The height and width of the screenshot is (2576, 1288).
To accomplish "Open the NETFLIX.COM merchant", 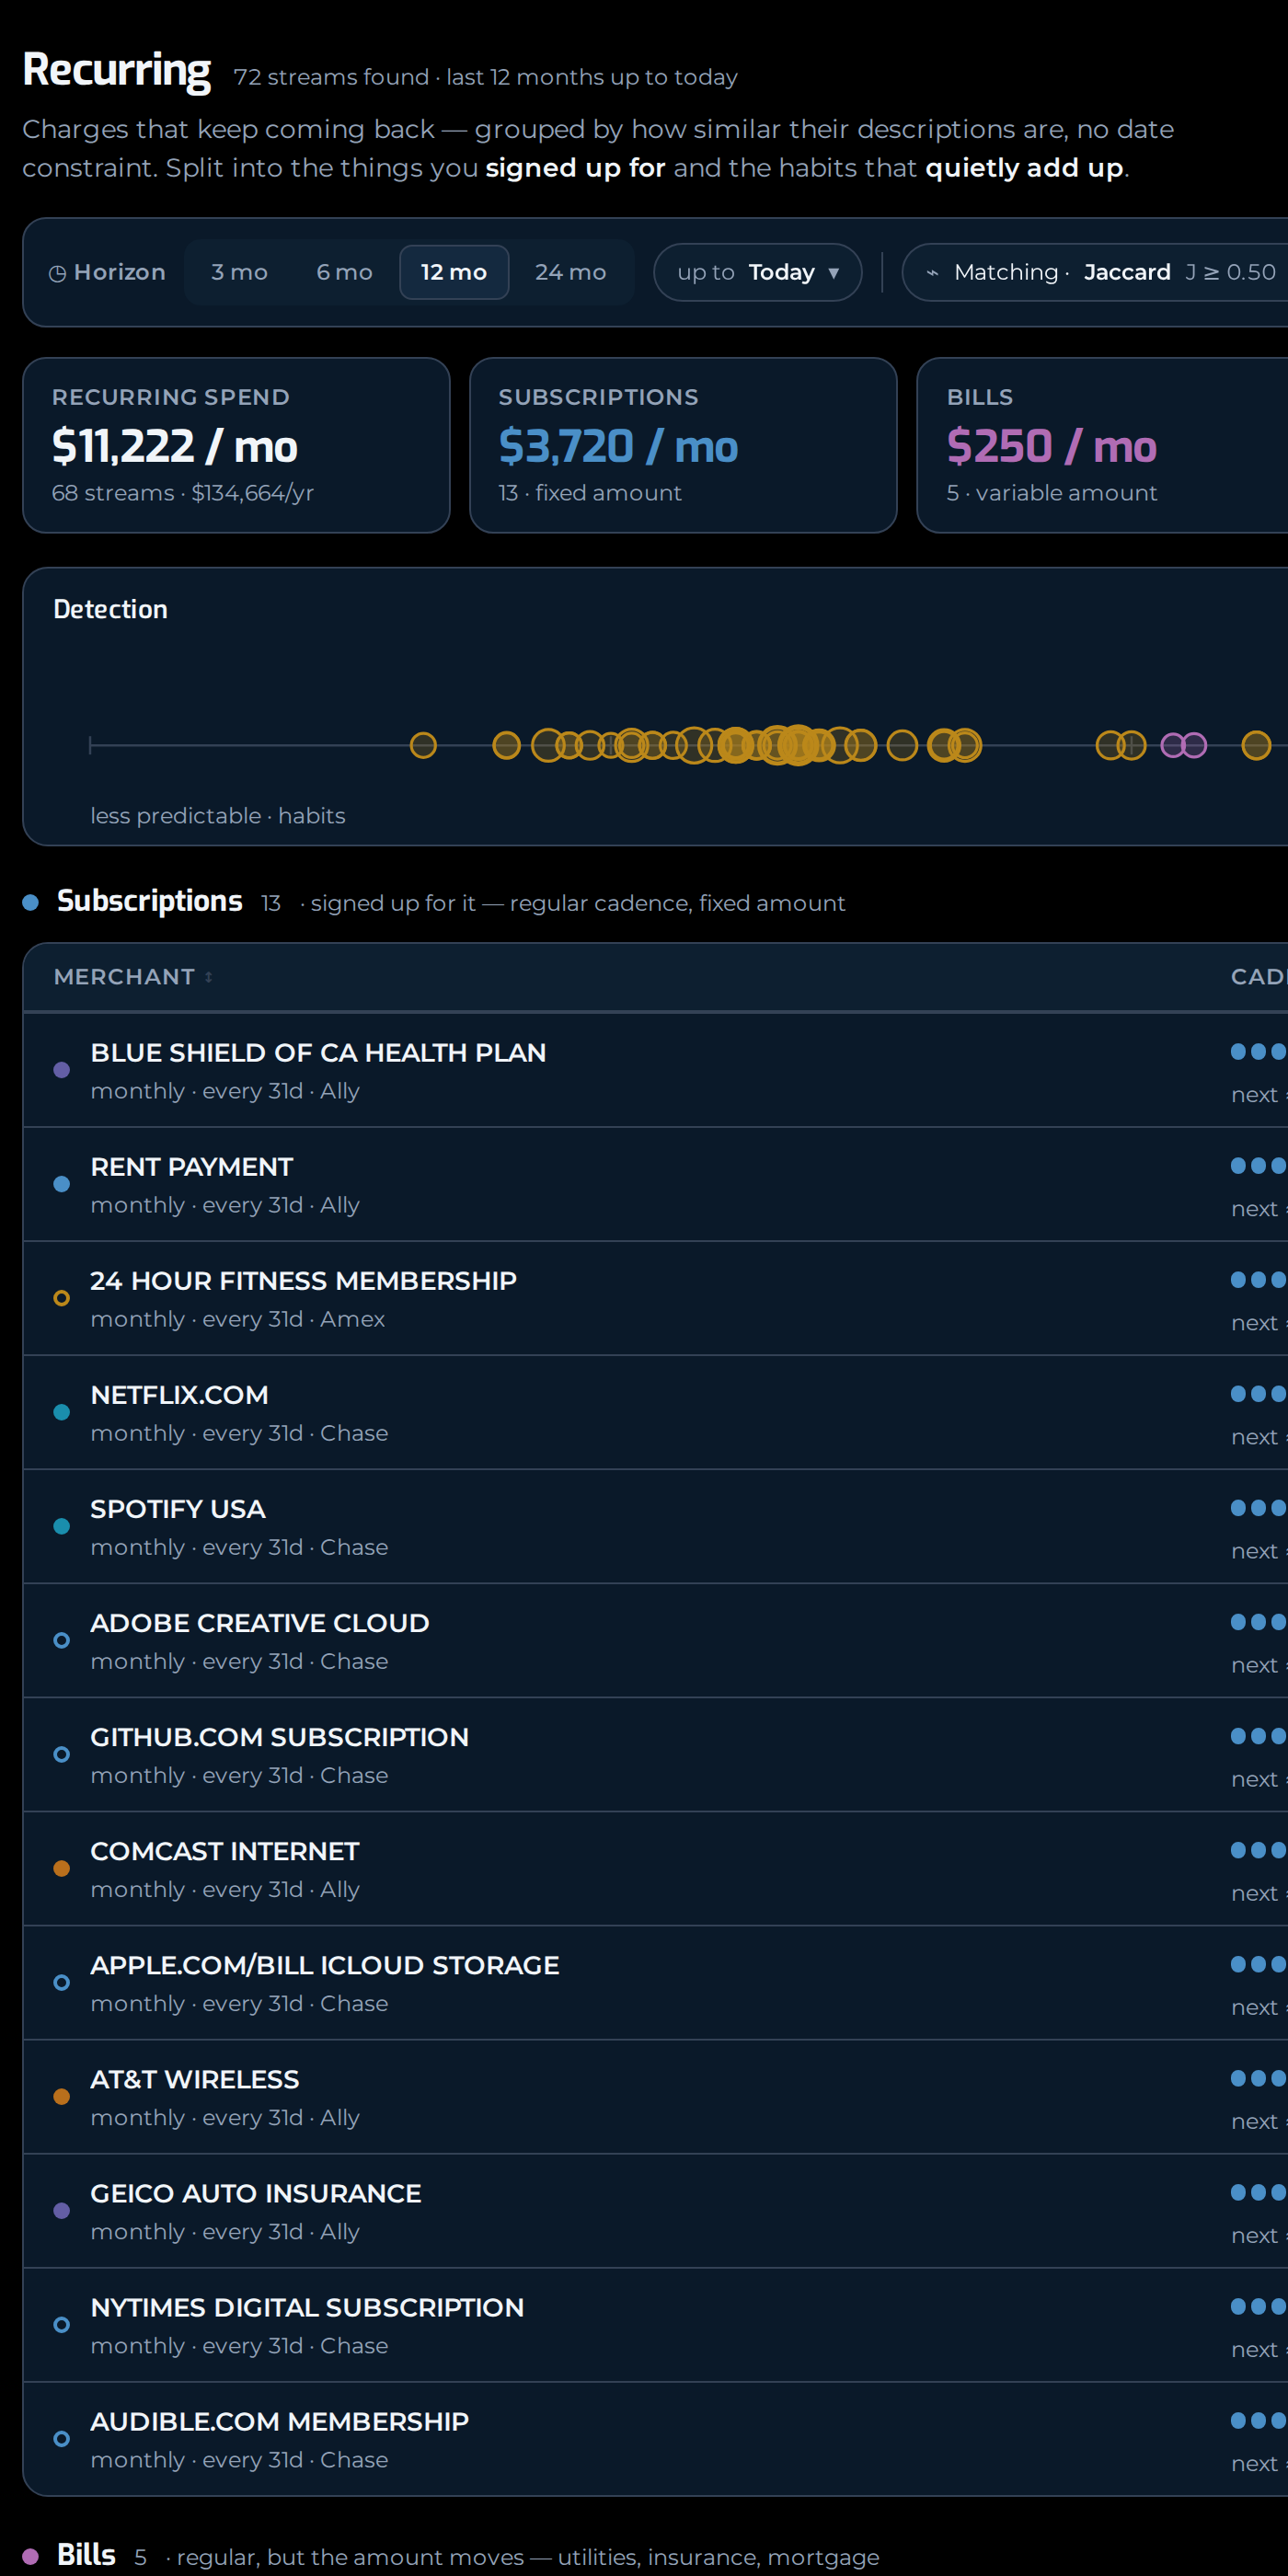I will 179,1395.
